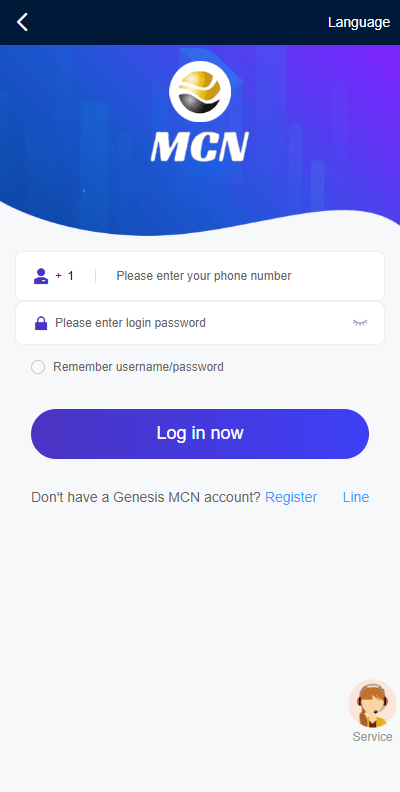This screenshot has width=400, height=792.
Task: Click the Service text under the avatar
Action: coord(372,737)
